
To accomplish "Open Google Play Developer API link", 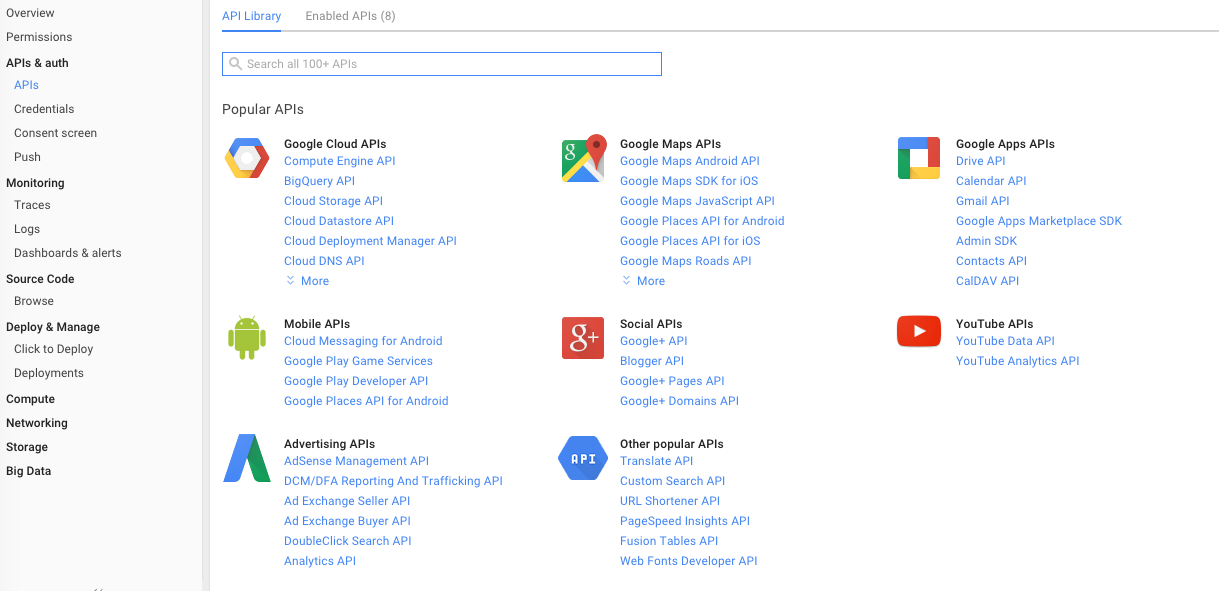I will tap(356, 381).
